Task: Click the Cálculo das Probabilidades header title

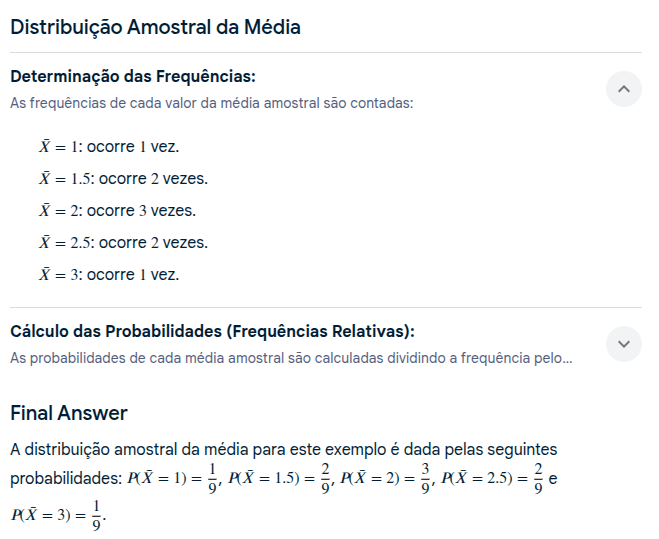Action: 212,332
